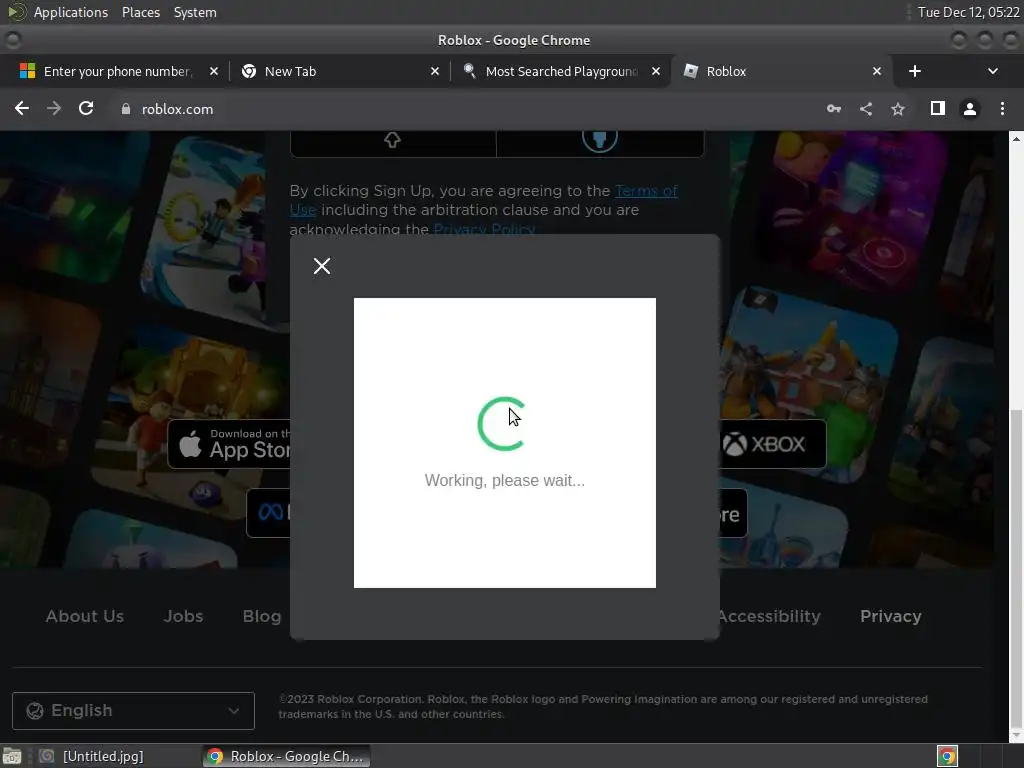Click the forward navigation arrow

(x=54, y=108)
